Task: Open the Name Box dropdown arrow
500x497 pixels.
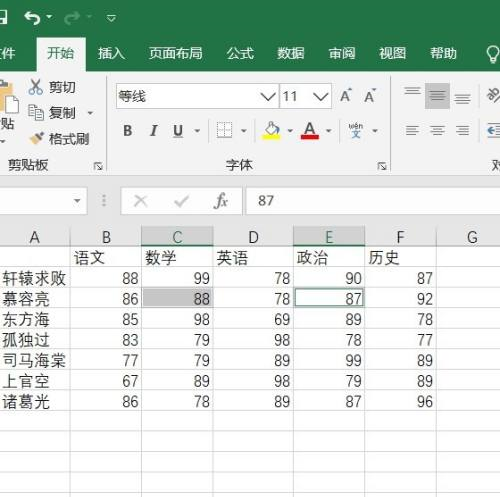Action: pos(77,201)
